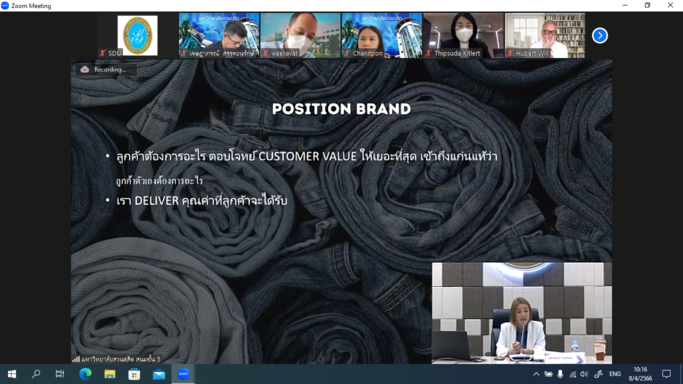Viewport: 683px width, 384px height.
Task: Select Thipsuda Kitlert's video thumbnail
Action: click(x=463, y=36)
